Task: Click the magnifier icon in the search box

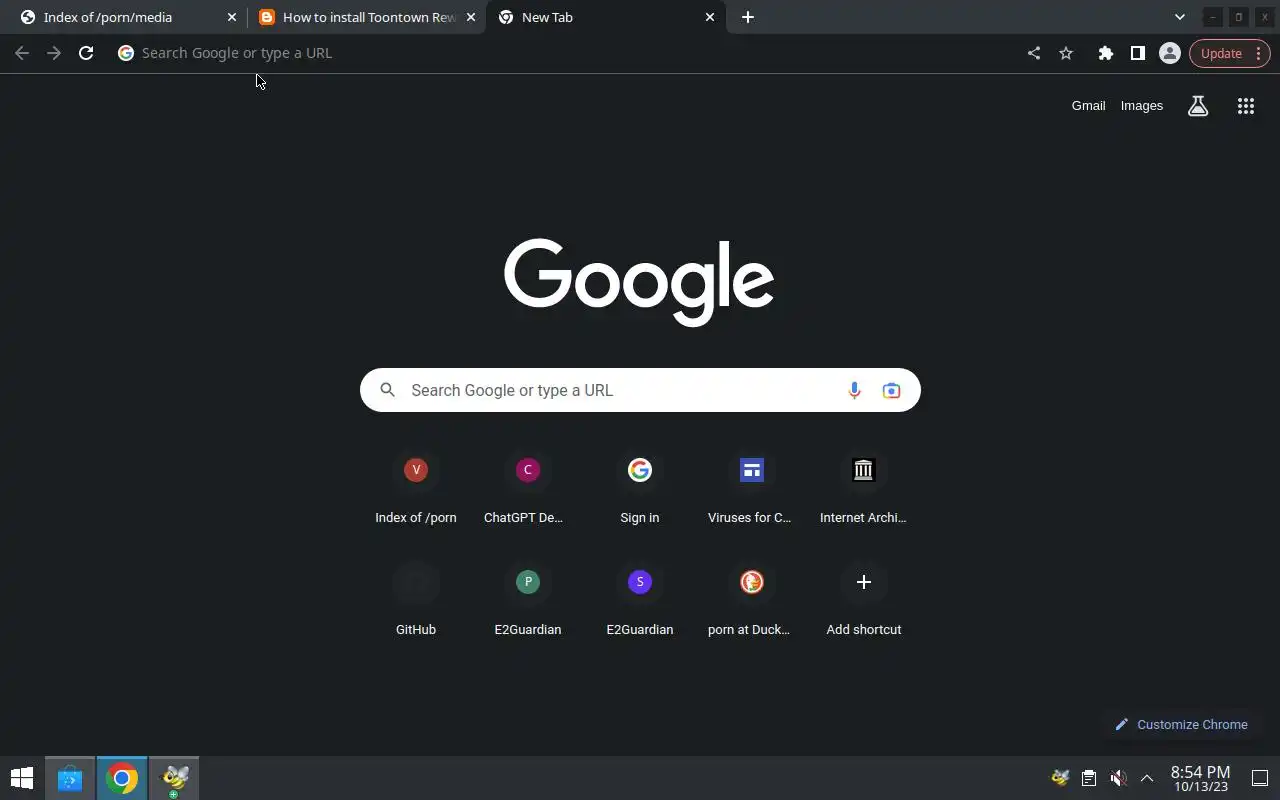Action: 388,390
